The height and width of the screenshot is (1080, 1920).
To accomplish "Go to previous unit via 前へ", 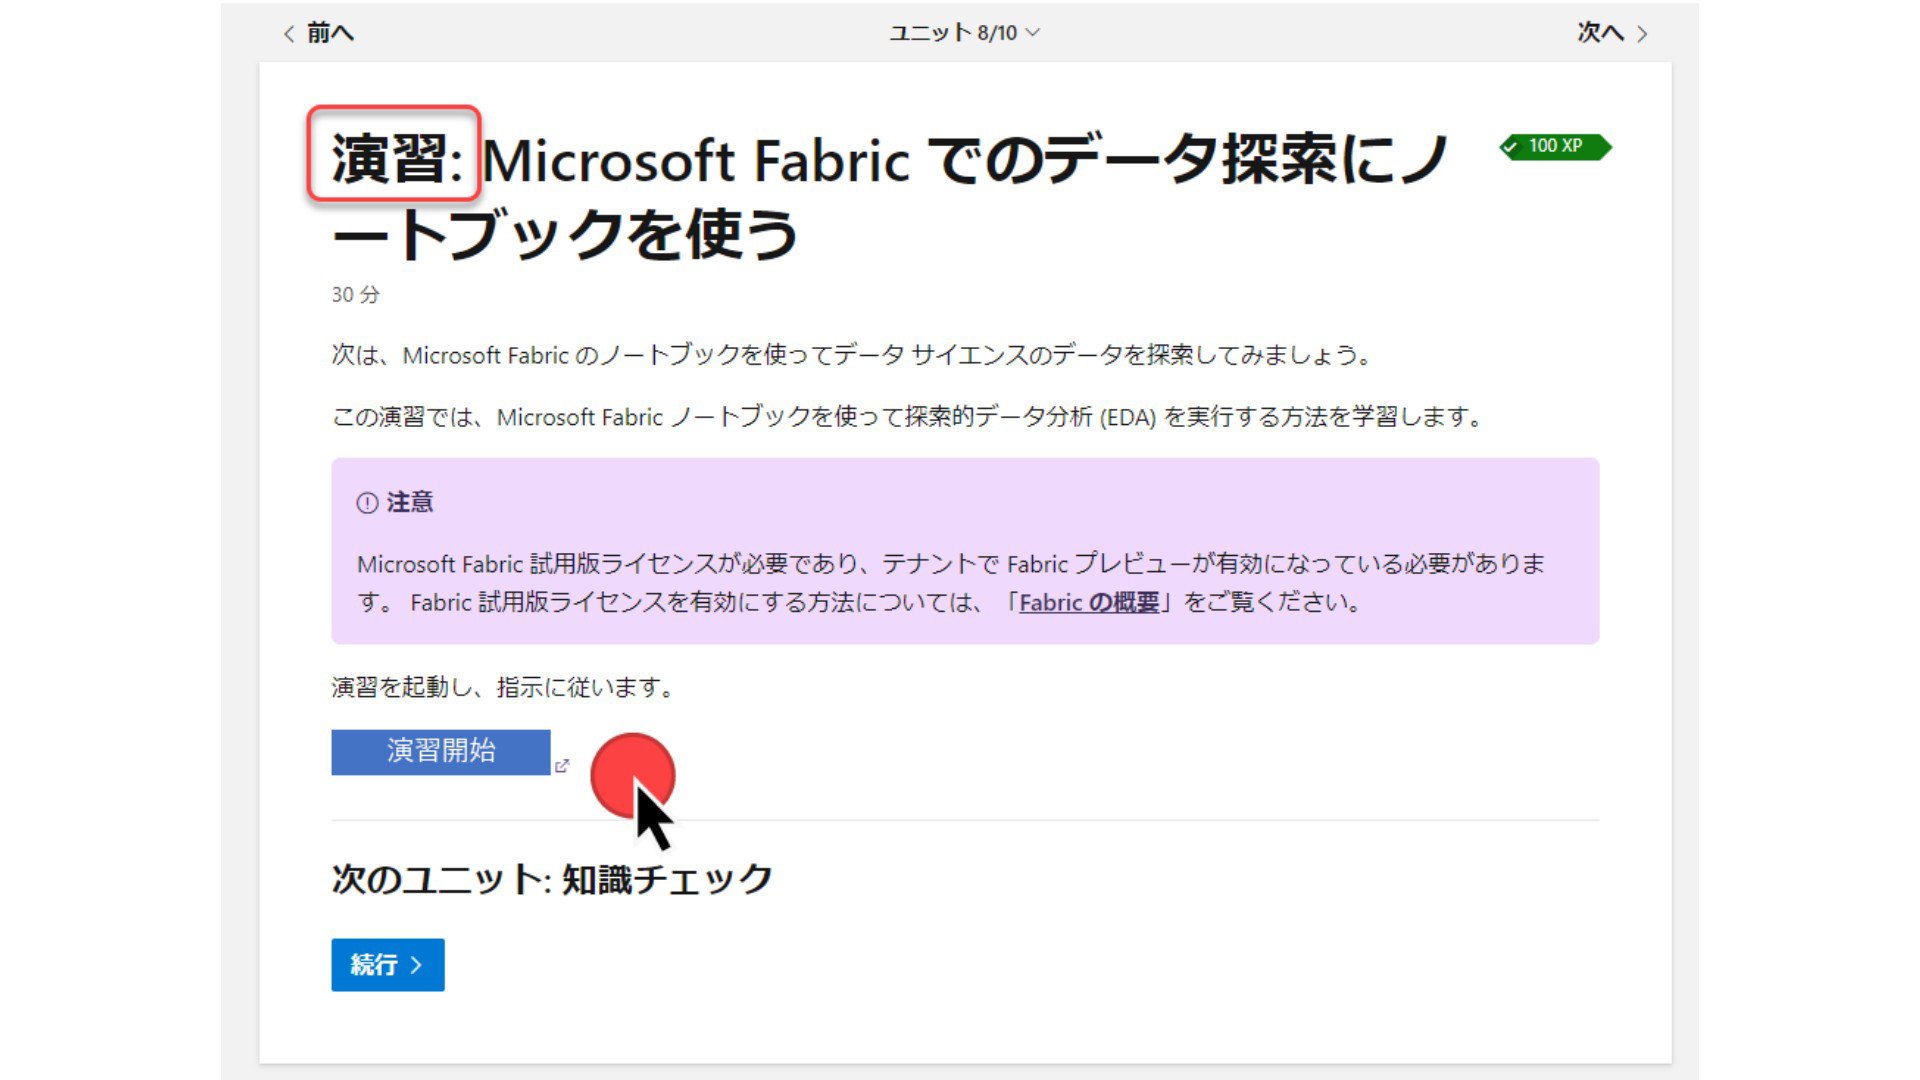I will point(318,33).
